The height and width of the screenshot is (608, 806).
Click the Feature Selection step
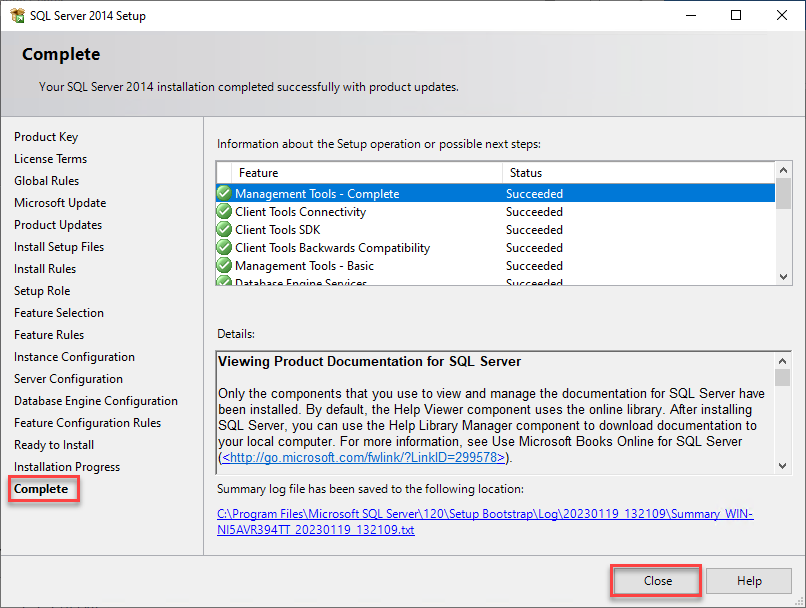coord(59,312)
